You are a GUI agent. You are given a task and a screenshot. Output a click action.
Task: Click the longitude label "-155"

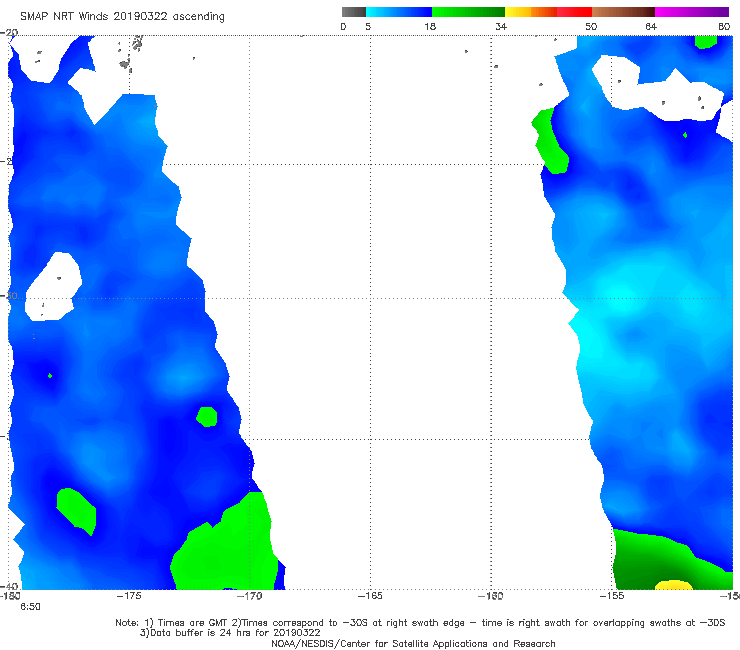(612, 596)
